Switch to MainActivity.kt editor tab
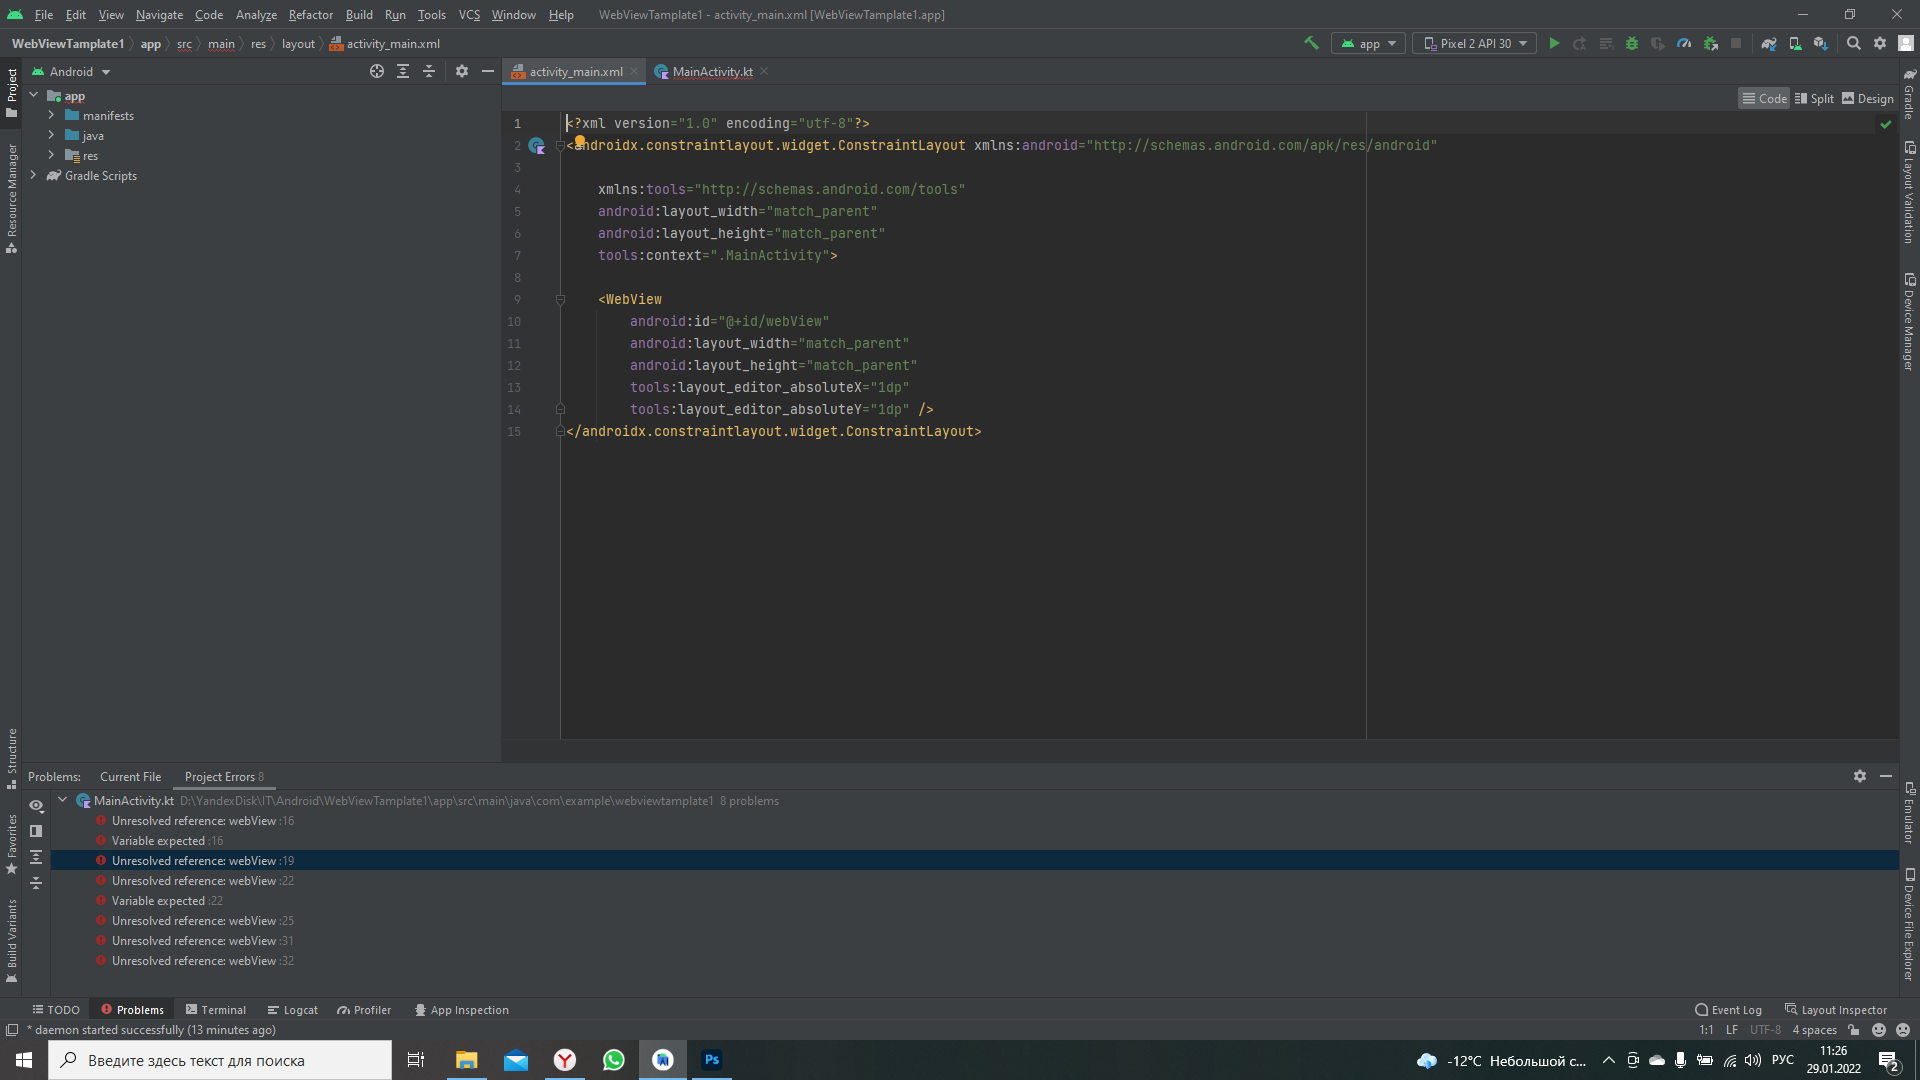 point(712,71)
